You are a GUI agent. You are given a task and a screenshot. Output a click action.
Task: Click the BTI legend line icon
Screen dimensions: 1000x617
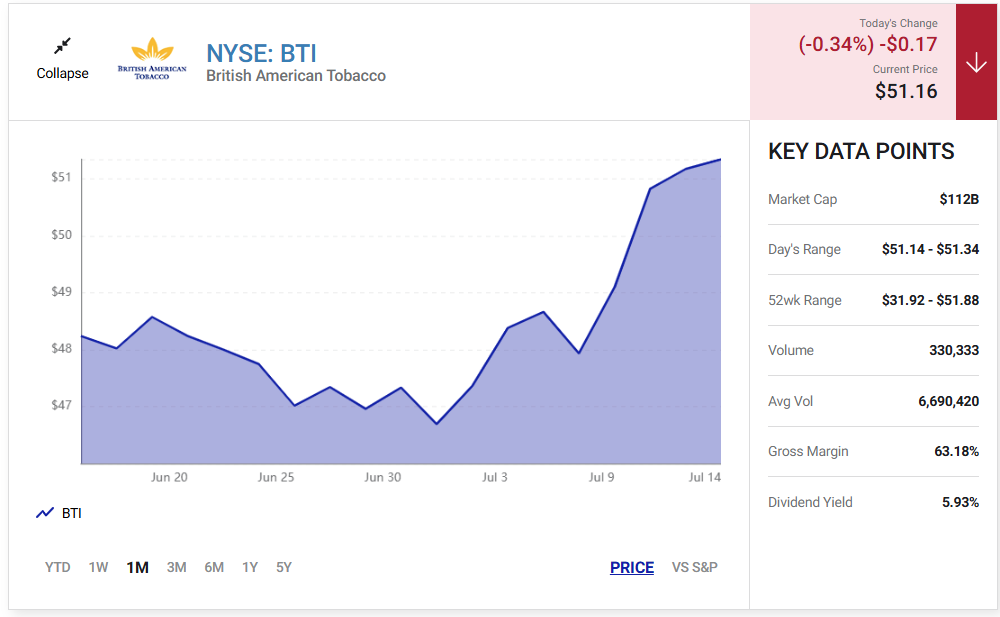tap(45, 513)
